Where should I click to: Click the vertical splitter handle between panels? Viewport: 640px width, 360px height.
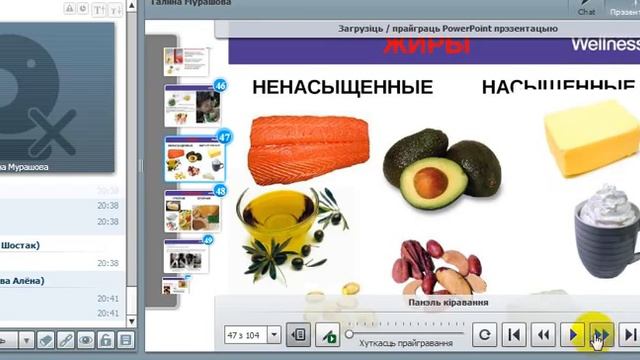[x=141, y=165]
